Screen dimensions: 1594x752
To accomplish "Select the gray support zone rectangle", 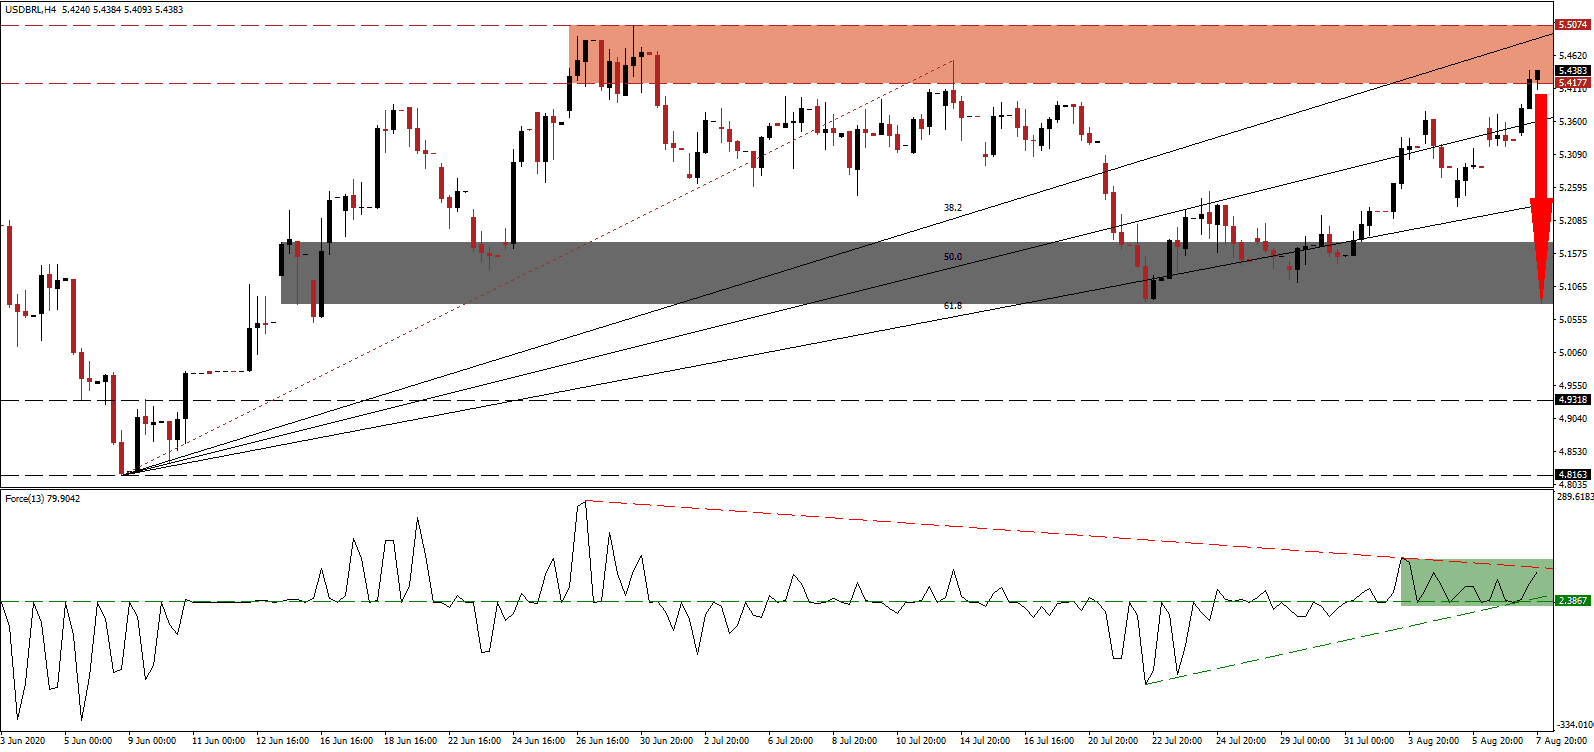I will [700, 272].
